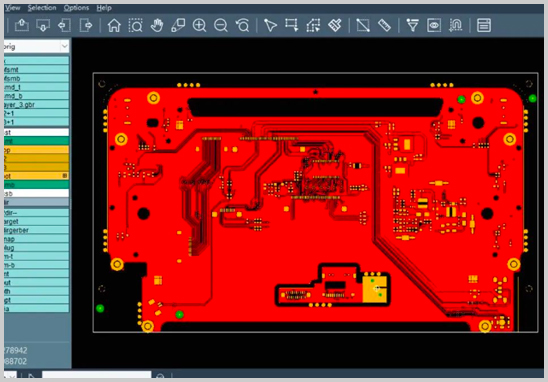Image resolution: width=548 pixels, height=382 pixels.
Task: Select the 'nt' layer row
Action: [x=36, y=274]
